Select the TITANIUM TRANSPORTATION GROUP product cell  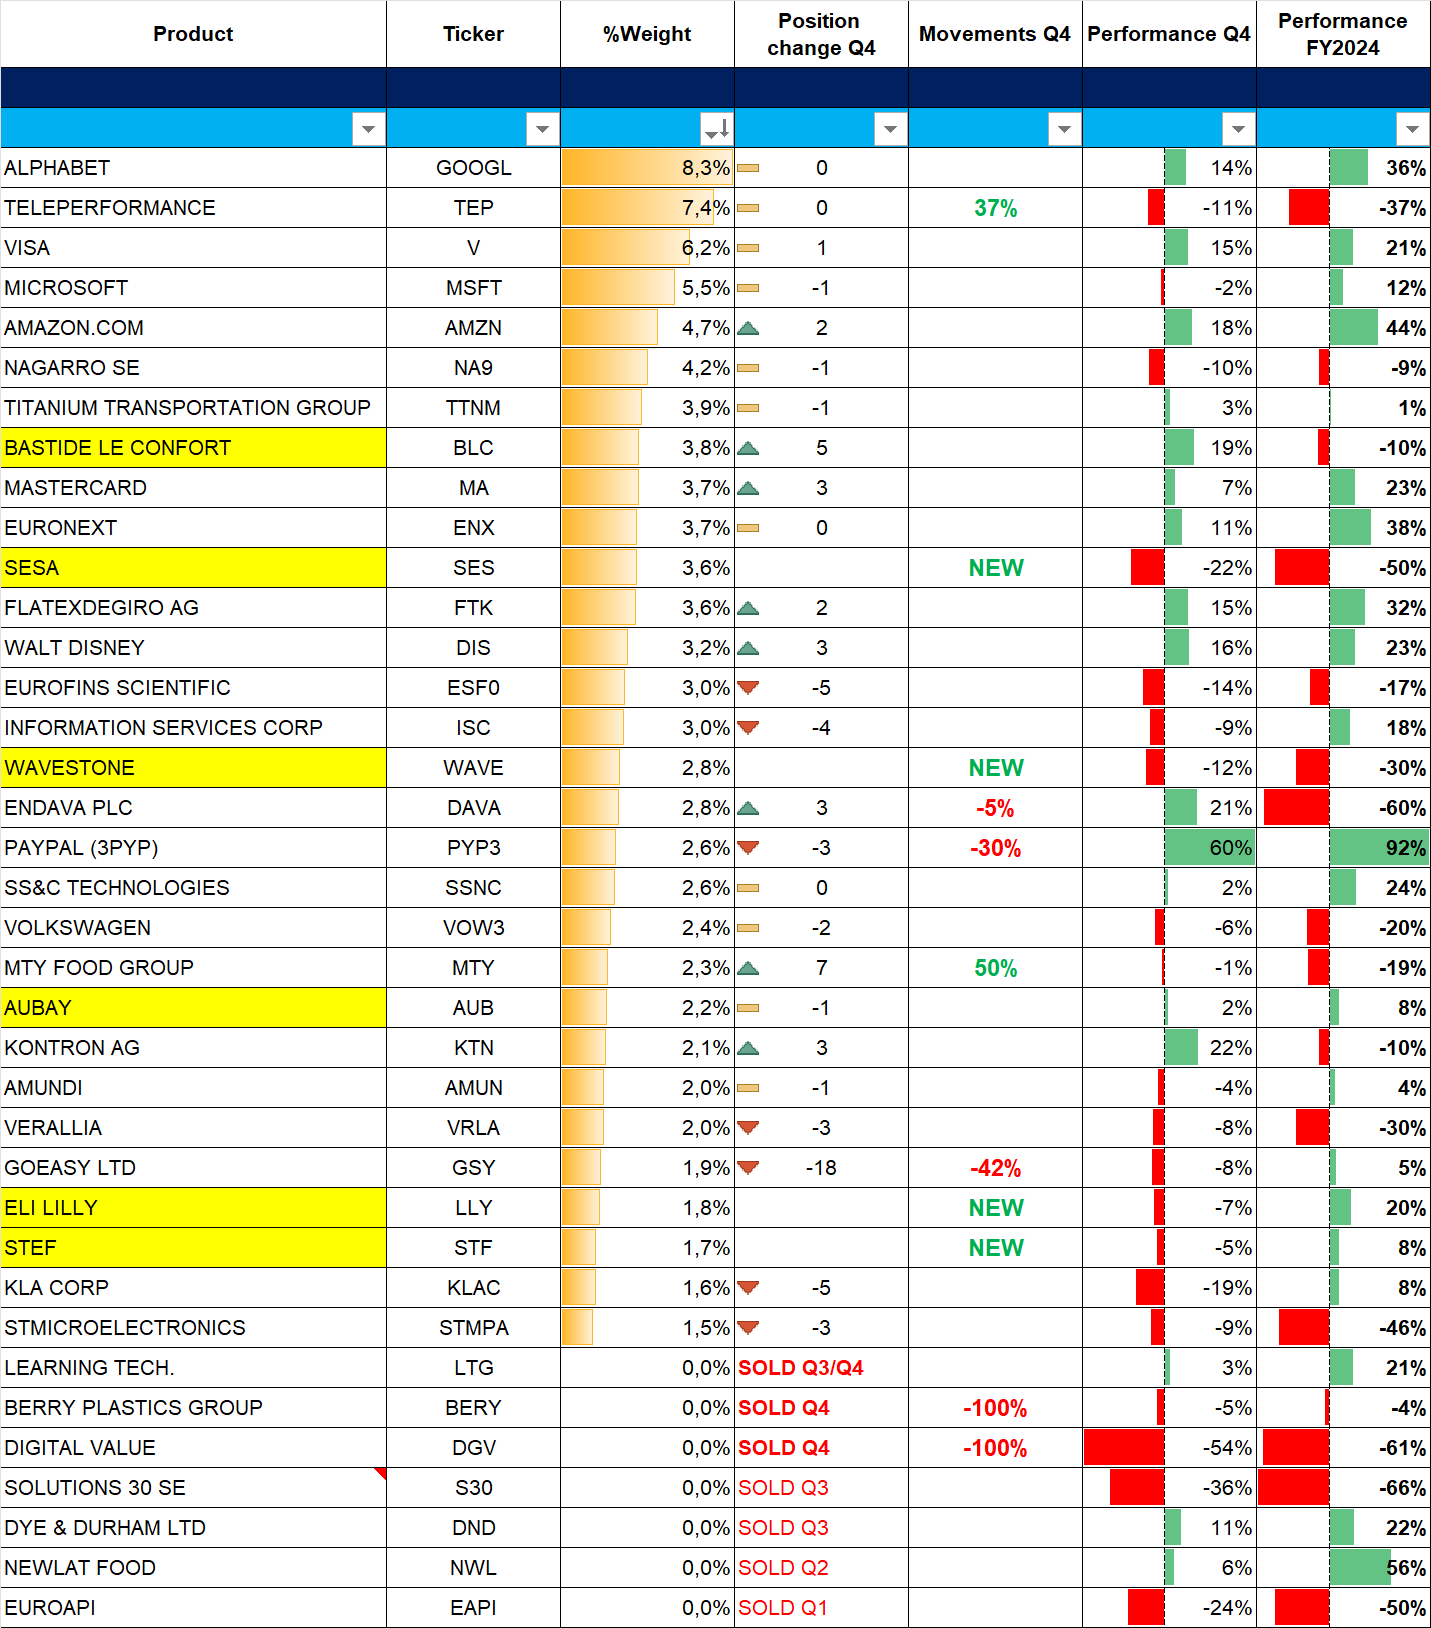pyautogui.click(x=193, y=408)
